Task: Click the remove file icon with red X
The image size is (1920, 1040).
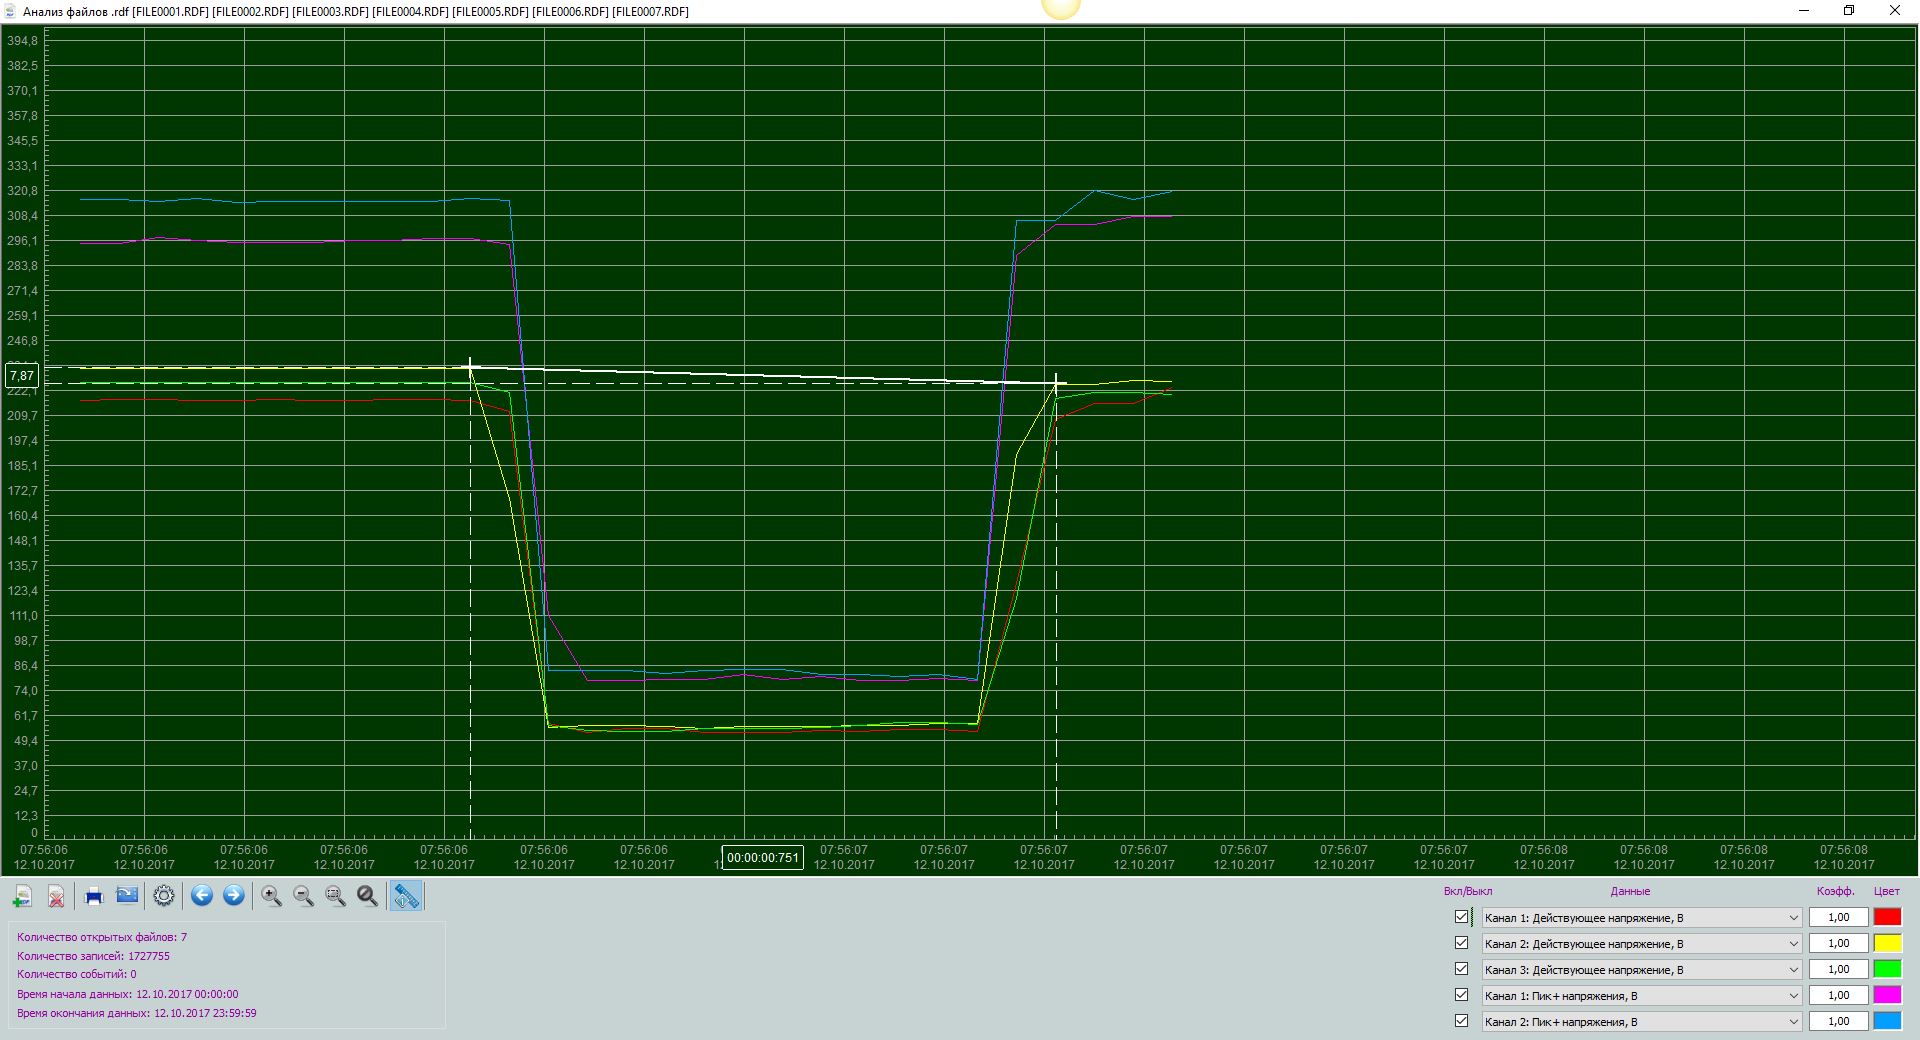Action: [x=57, y=896]
